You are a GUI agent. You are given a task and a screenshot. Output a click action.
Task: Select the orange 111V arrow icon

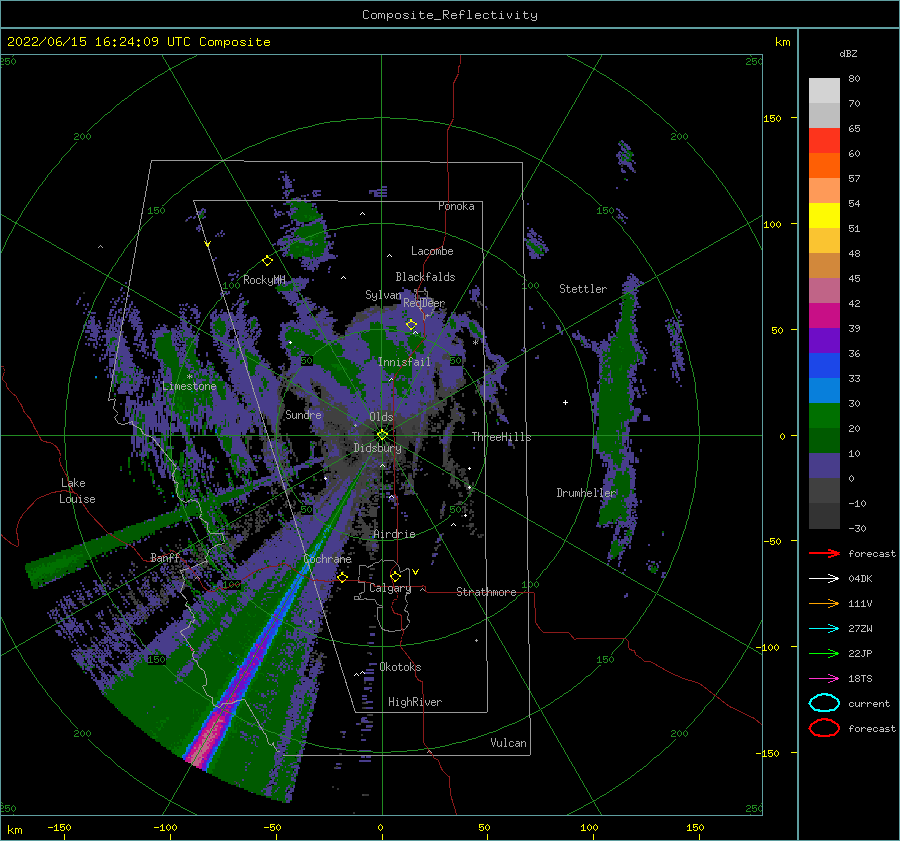click(824, 603)
